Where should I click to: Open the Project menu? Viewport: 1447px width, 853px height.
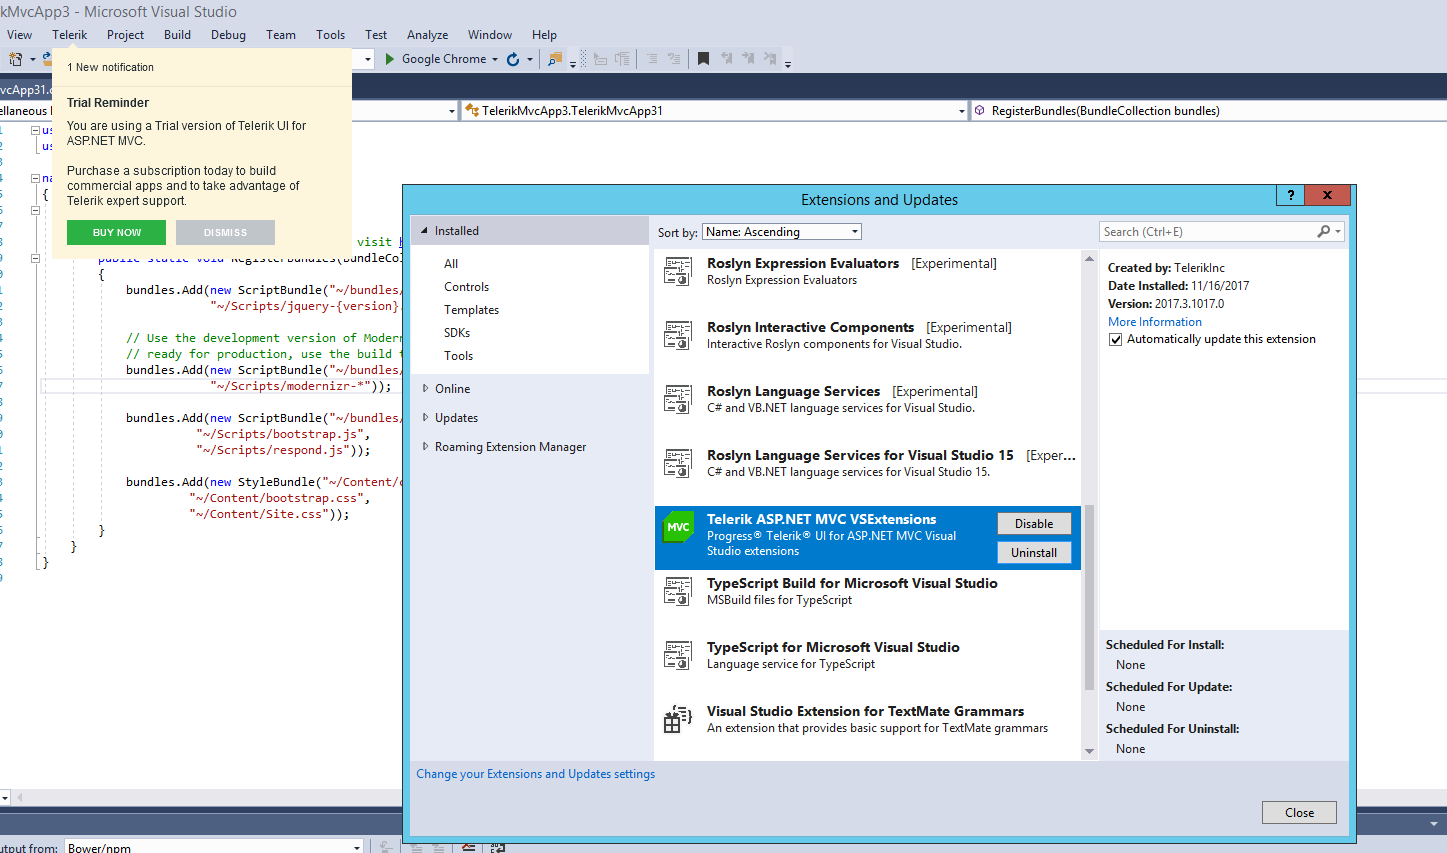tap(125, 35)
